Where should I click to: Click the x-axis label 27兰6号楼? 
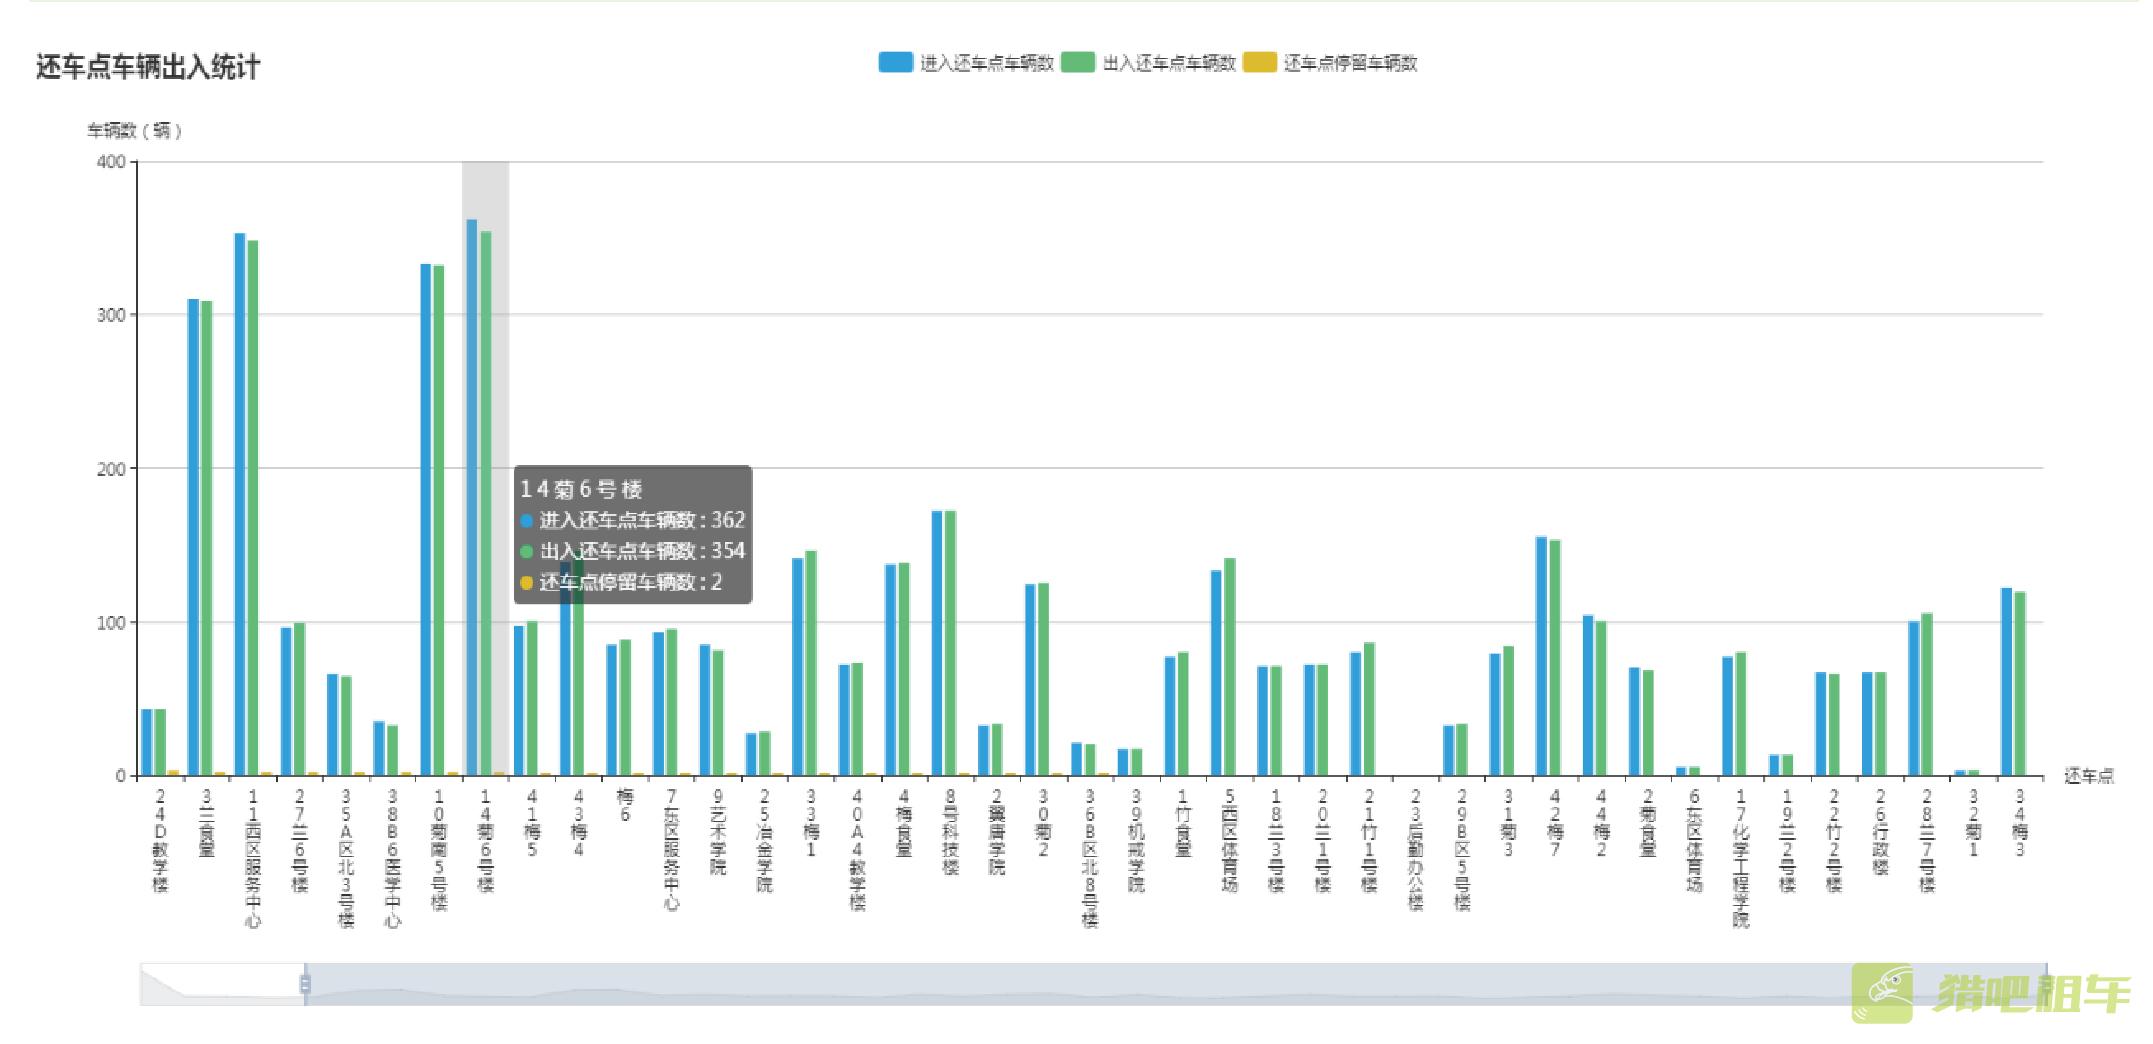coord(299,841)
